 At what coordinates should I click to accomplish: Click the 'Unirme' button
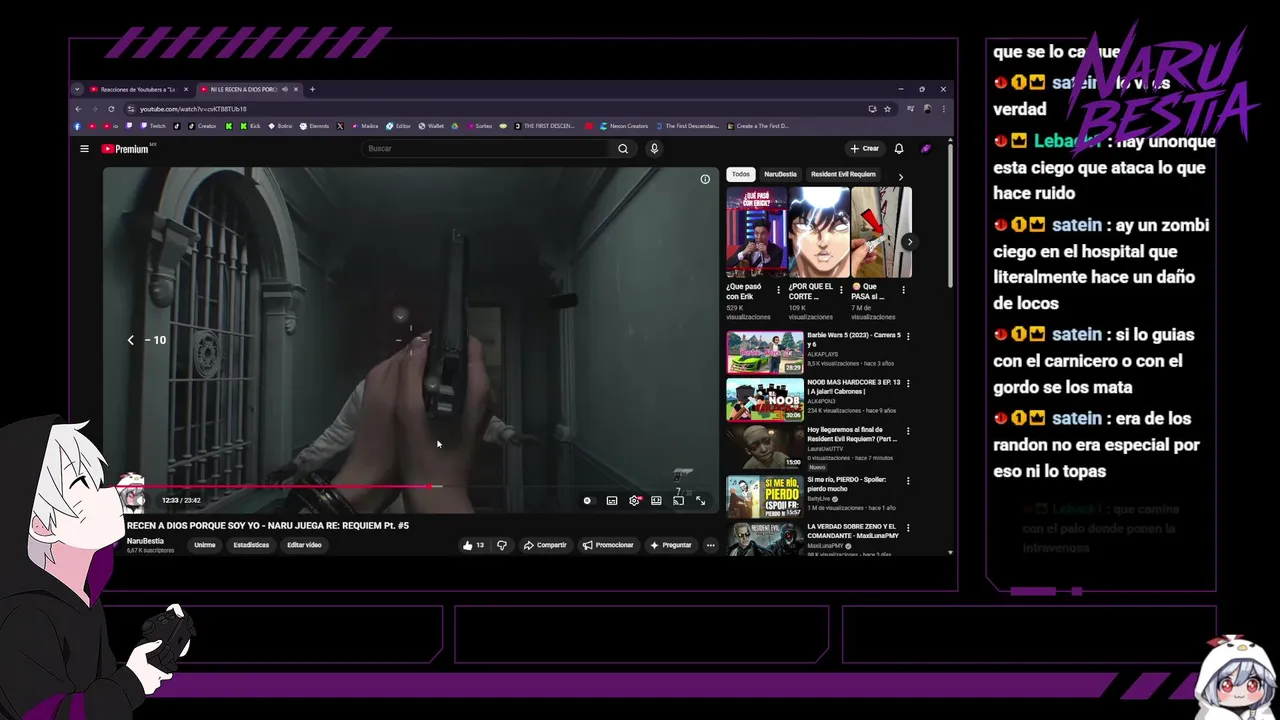point(205,545)
